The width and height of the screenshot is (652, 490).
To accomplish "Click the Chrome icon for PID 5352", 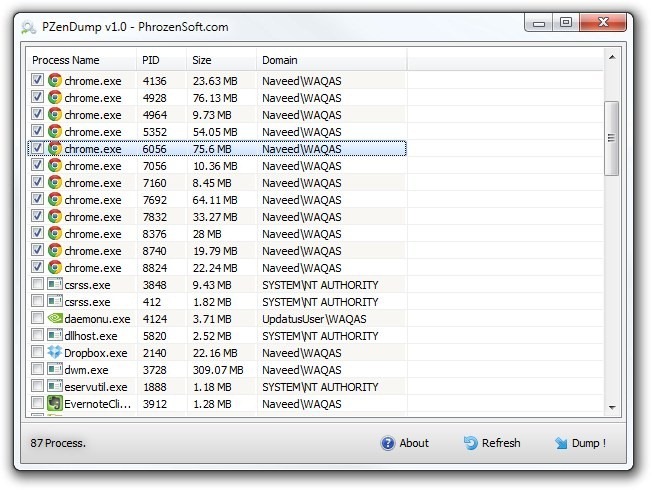I will point(55,131).
